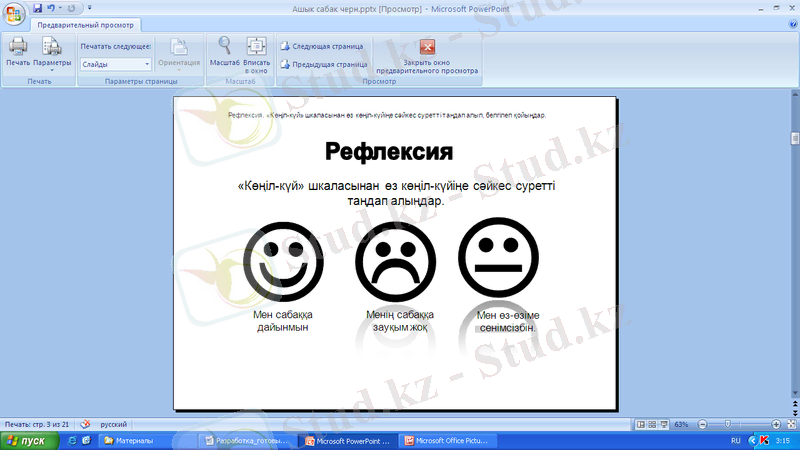Viewport: 800px width, 450px height.
Task: Go to Предыдущая страница
Action: click(323, 64)
